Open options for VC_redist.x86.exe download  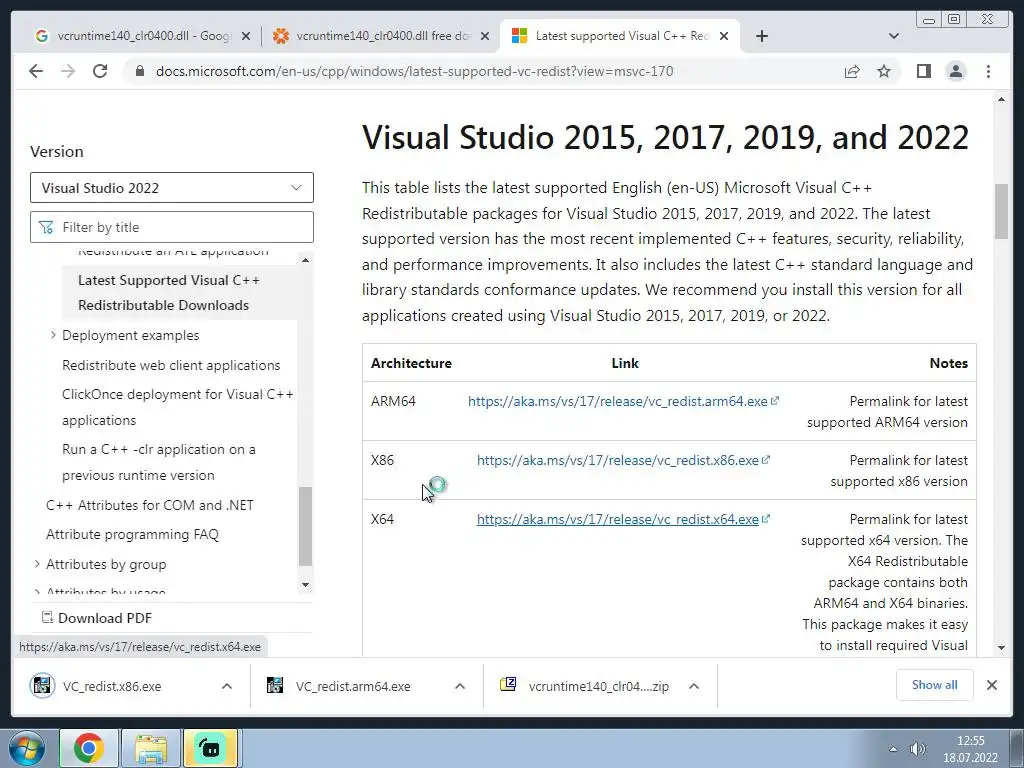227,686
